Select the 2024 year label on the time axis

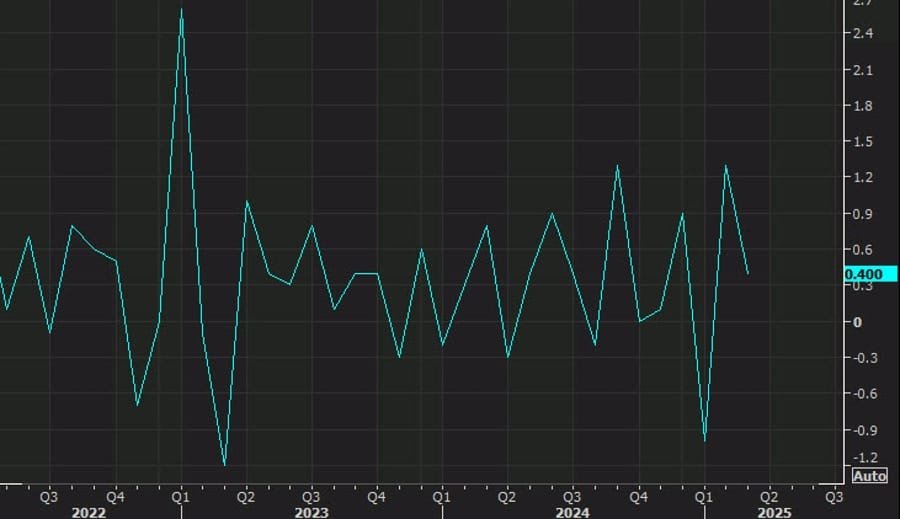click(x=572, y=512)
